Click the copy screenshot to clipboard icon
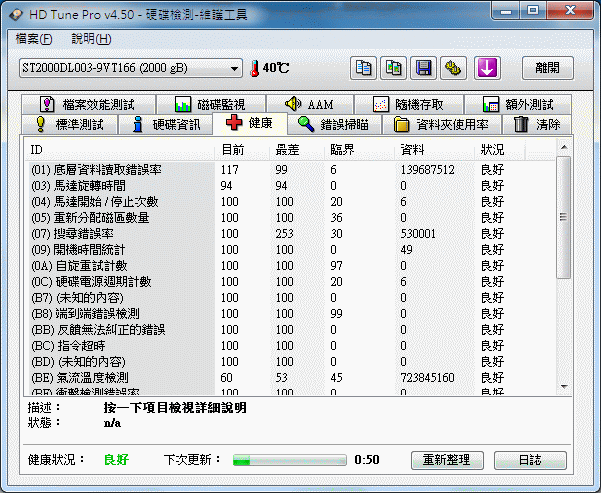601x493 pixels. pyautogui.click(x=393, y=68)
